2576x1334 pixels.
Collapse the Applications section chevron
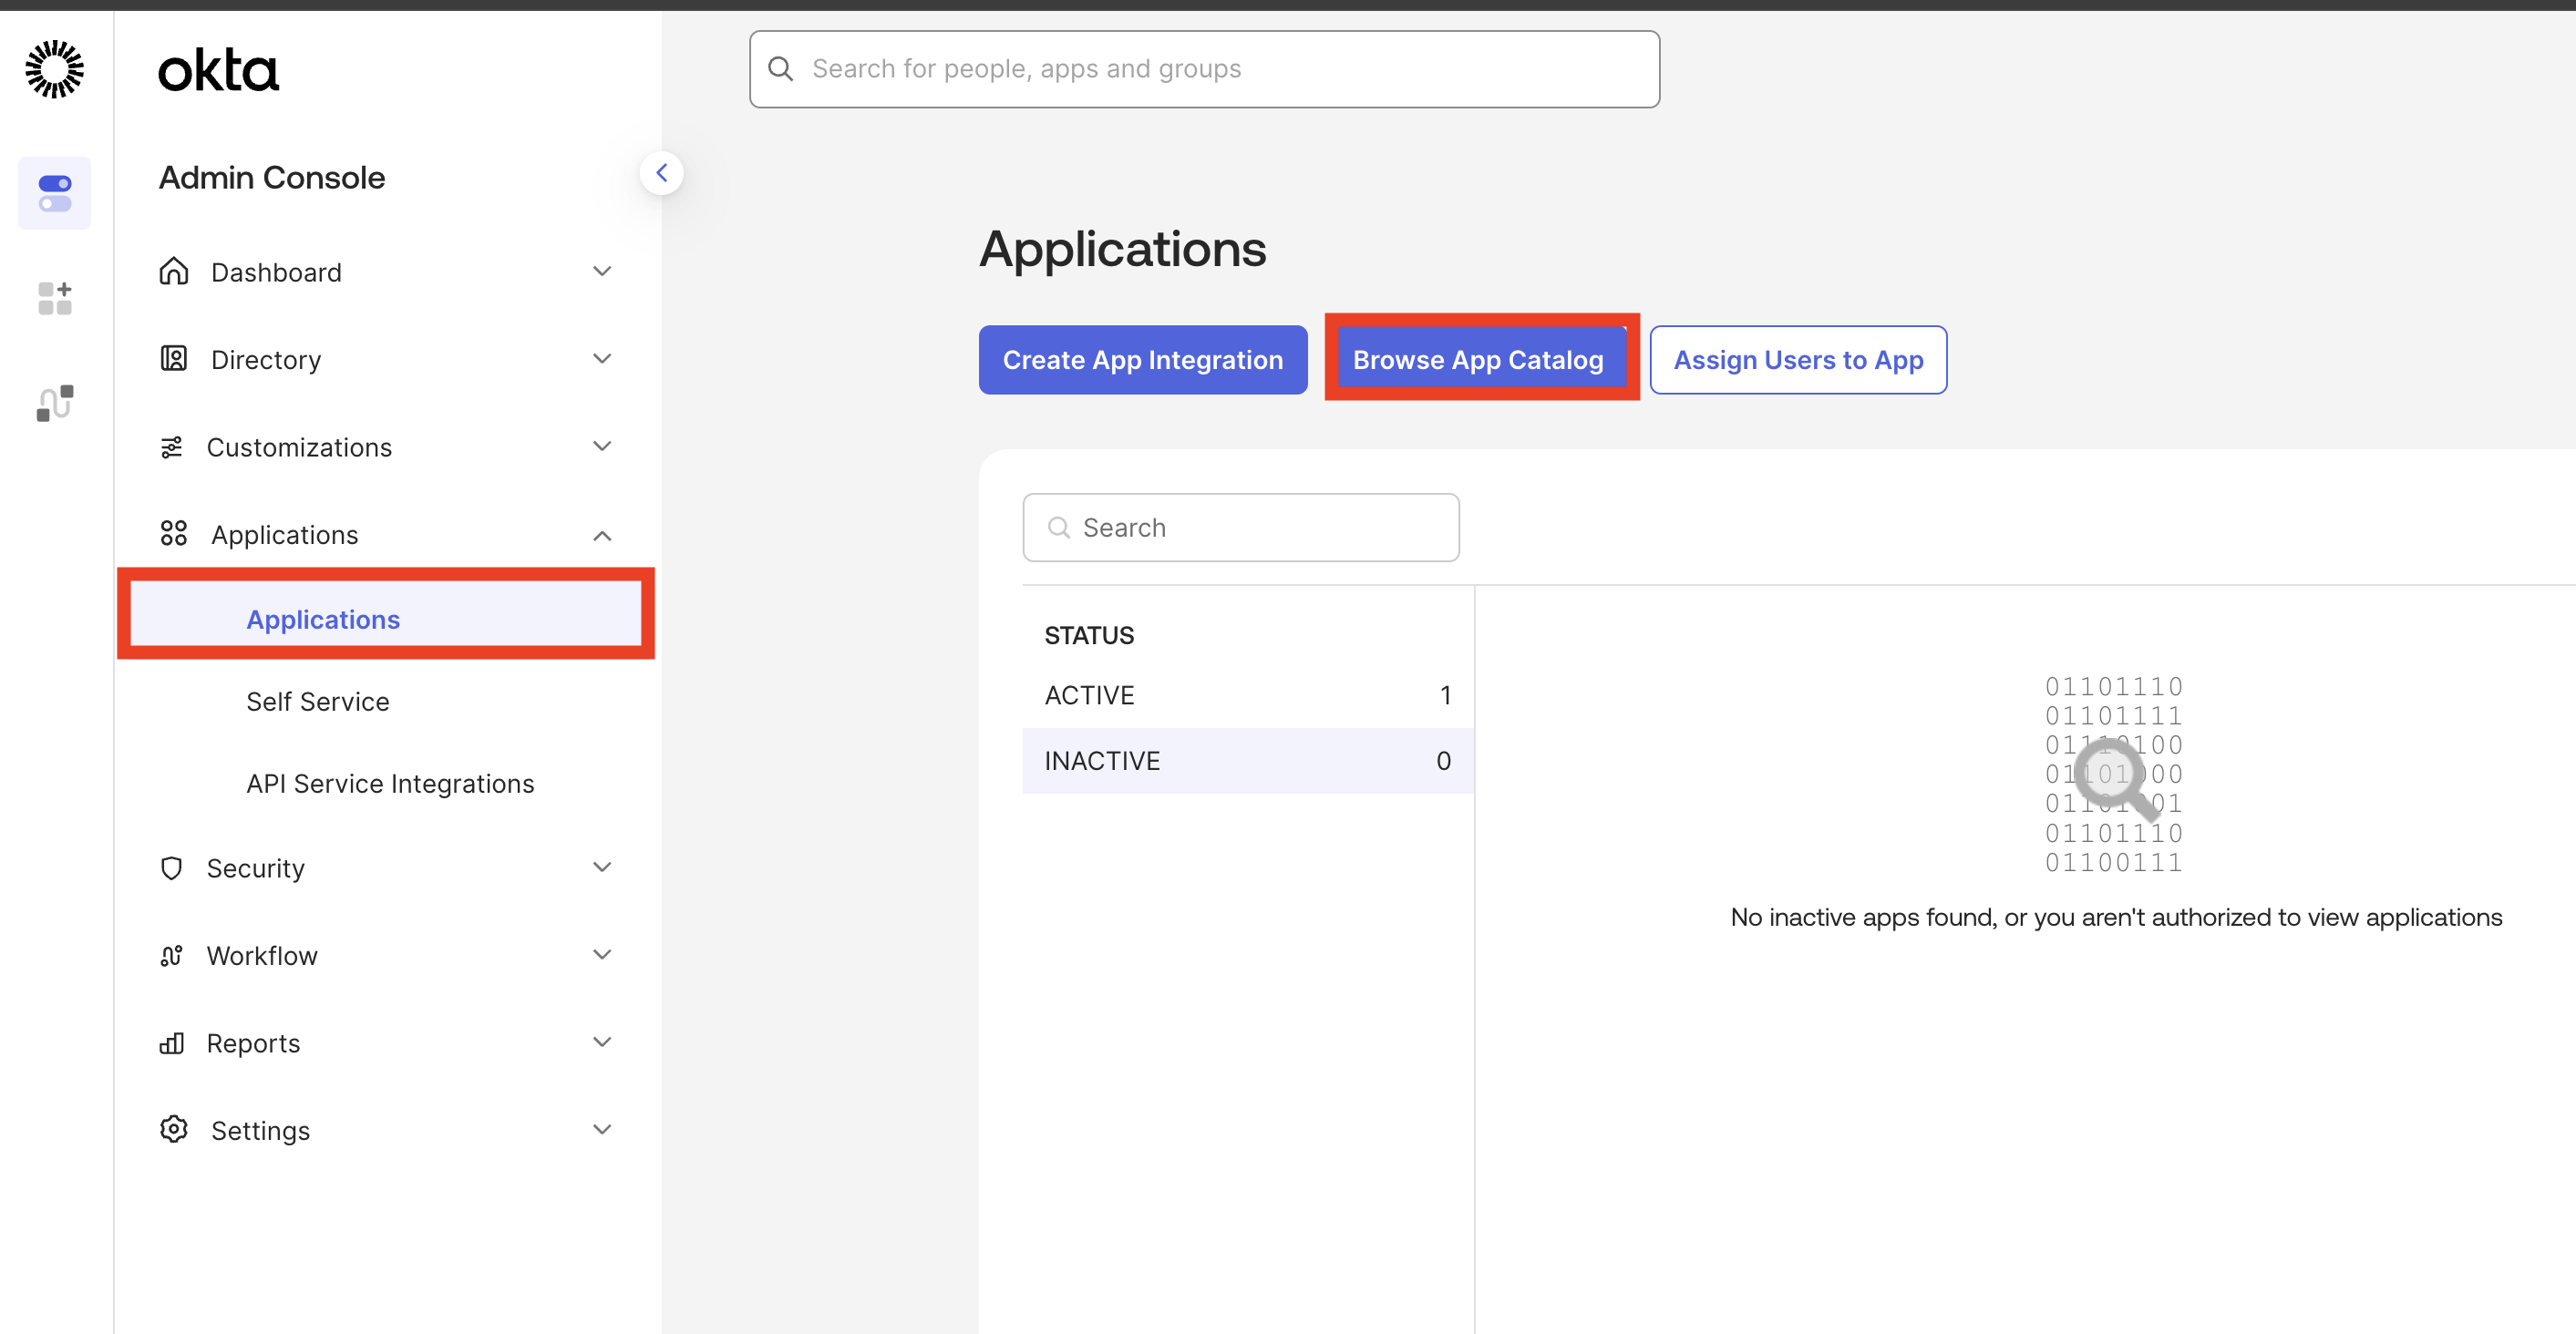(601, 535)
